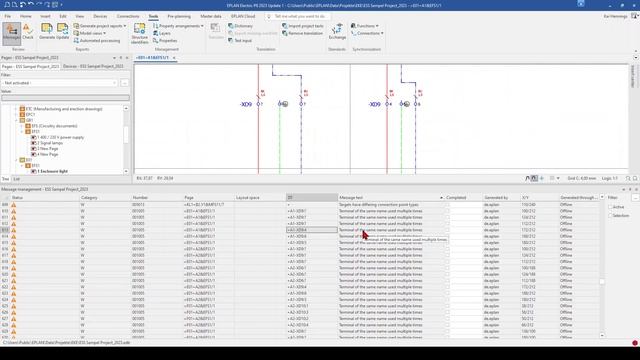
Task: Click the lightbulb icon in search box
Action: coord(269,16)
